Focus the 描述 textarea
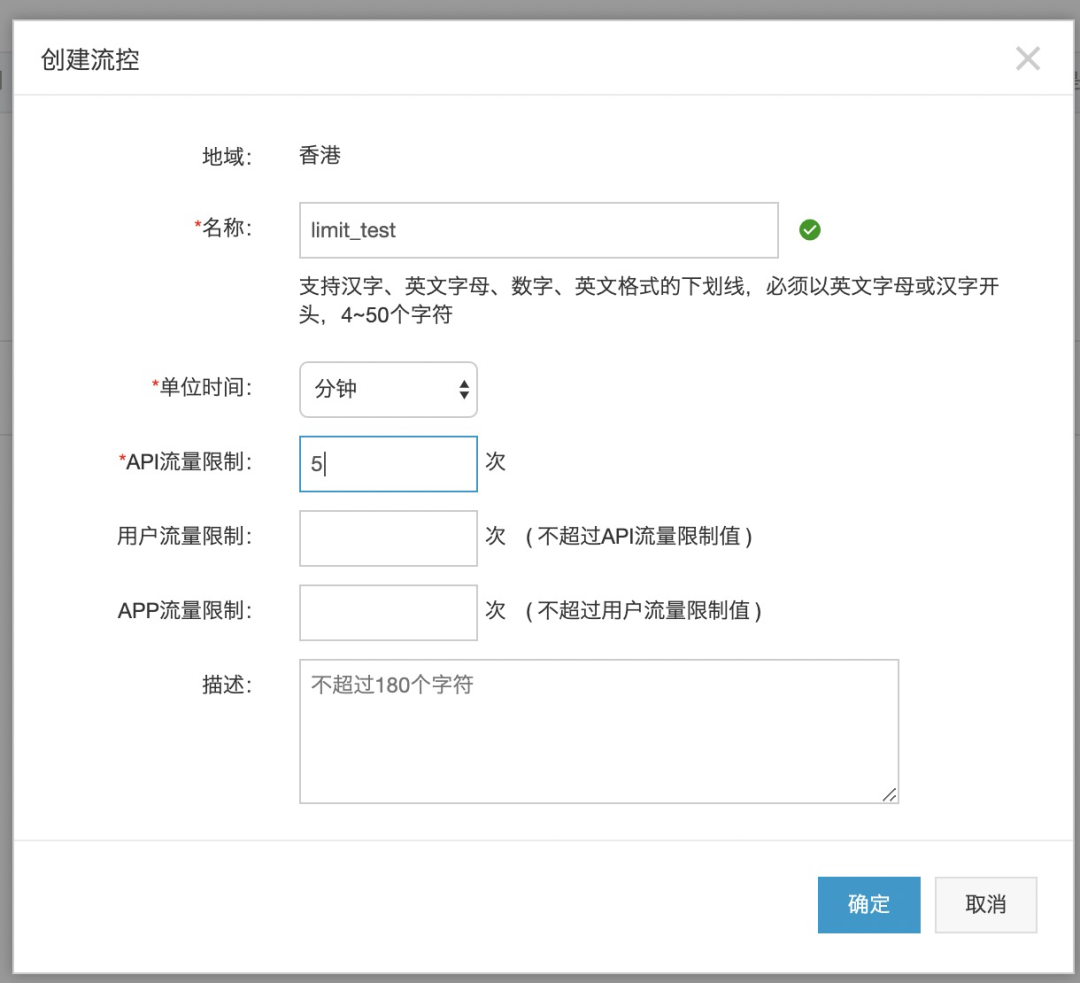The image size is (1080, 983). pos(599,731)
